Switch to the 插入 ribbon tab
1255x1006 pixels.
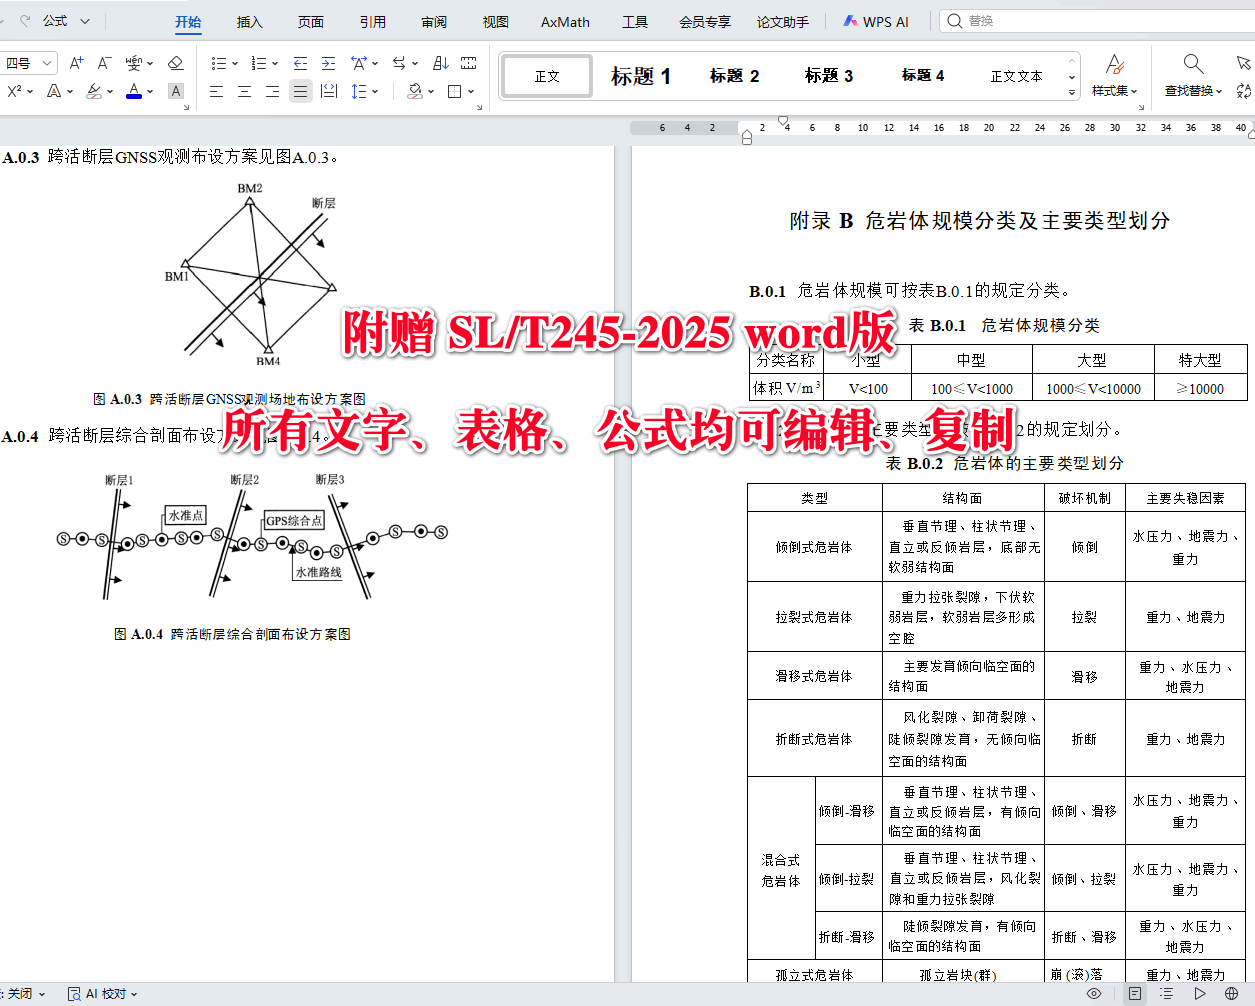pyautogui.click(x=250, y=21)
